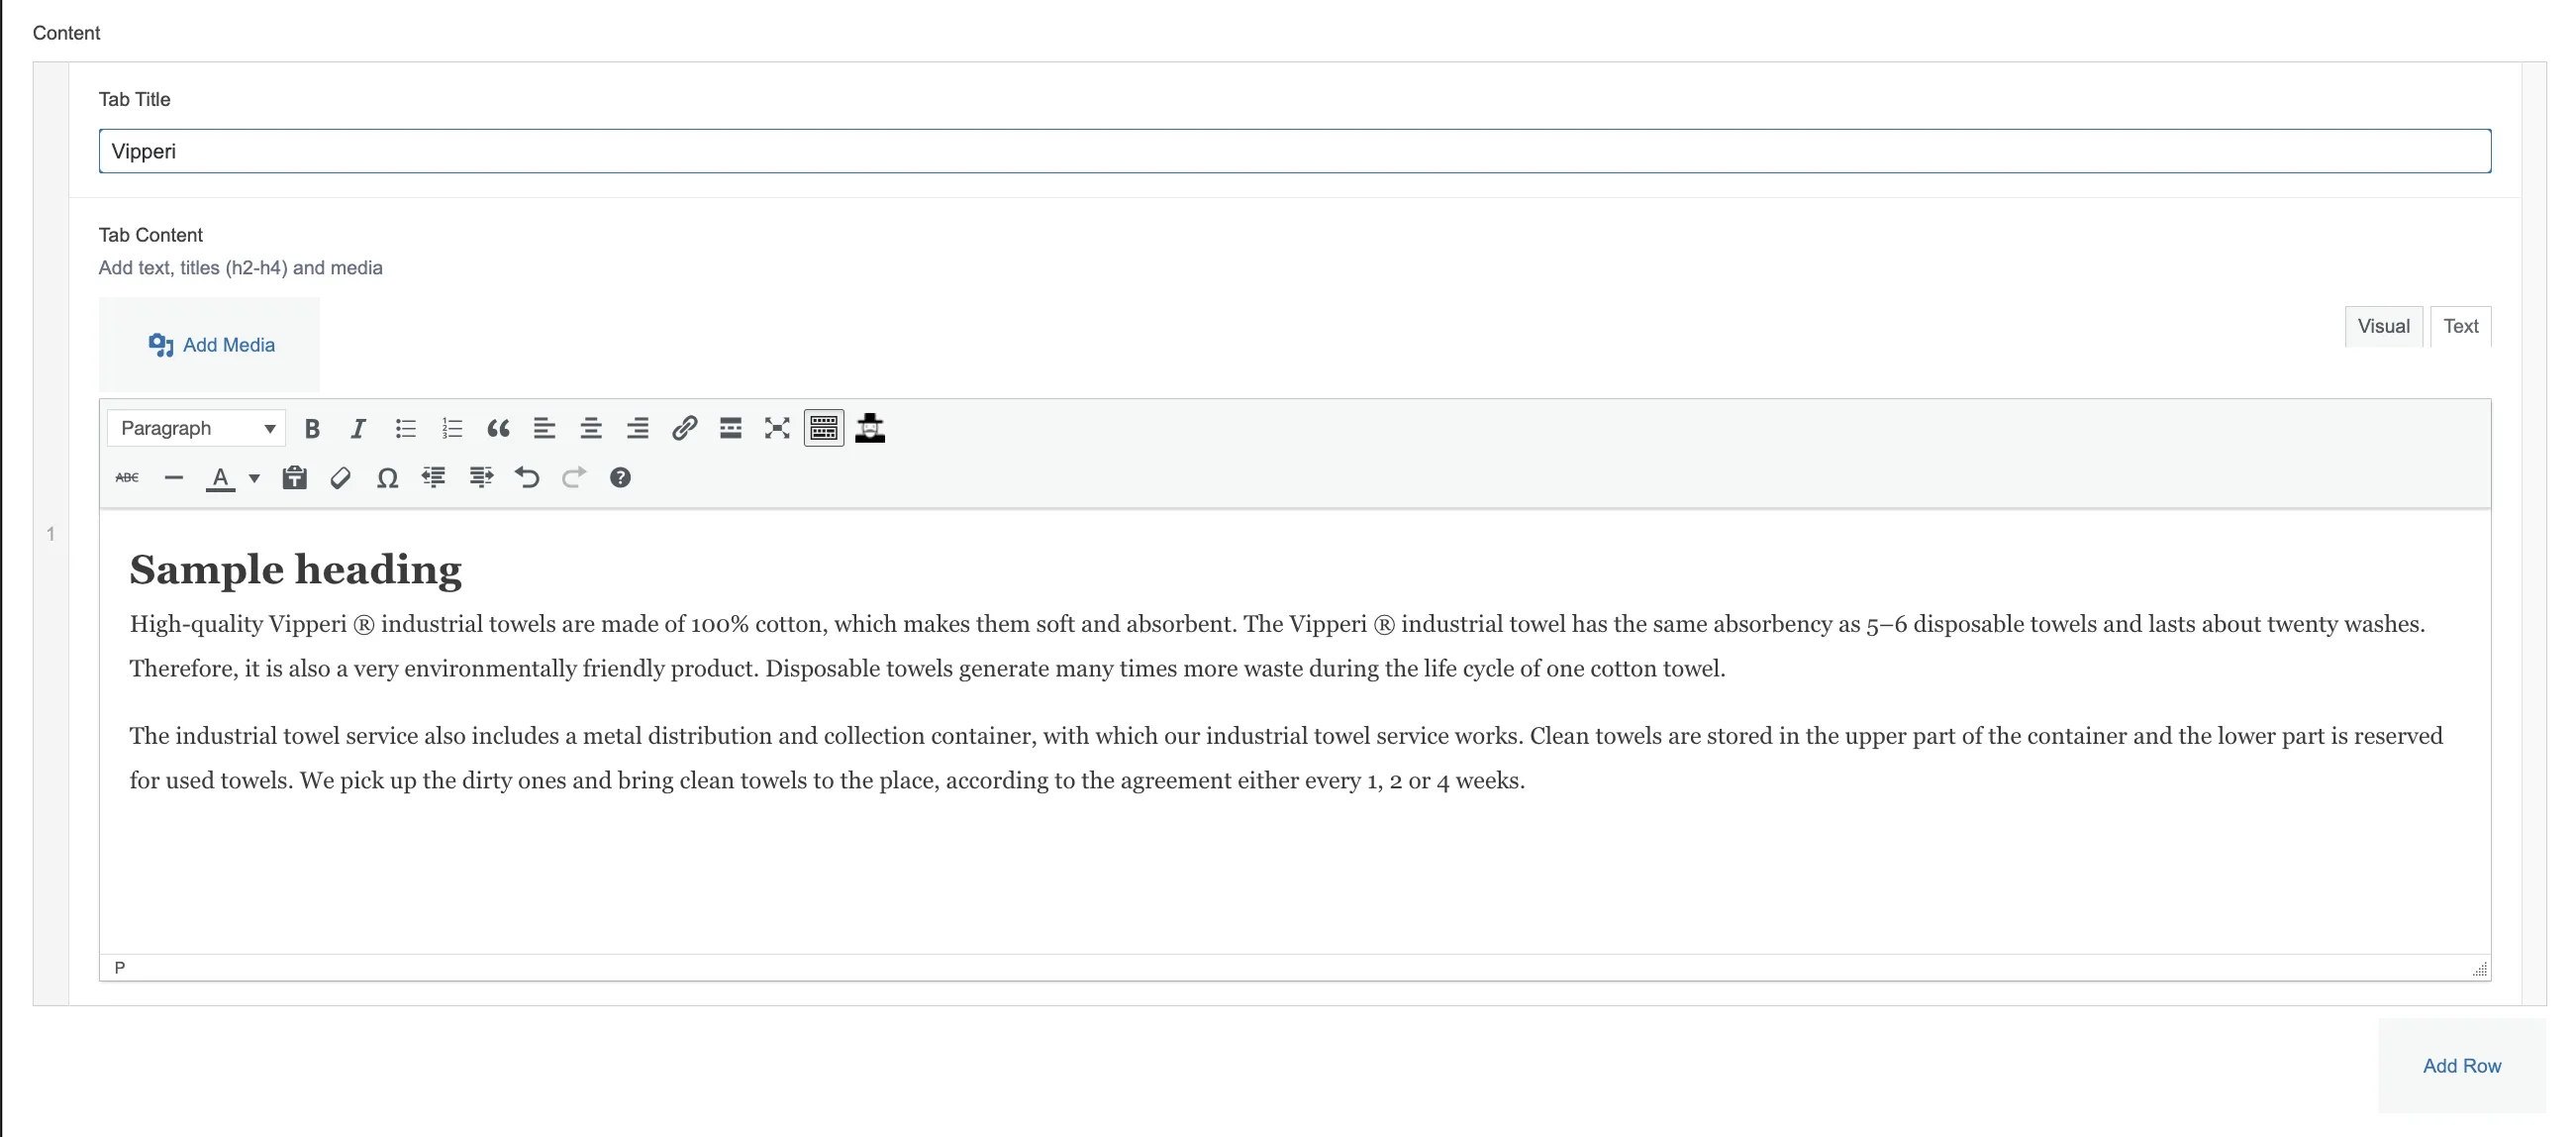Open the text color picker arrow

click(253, 478)
